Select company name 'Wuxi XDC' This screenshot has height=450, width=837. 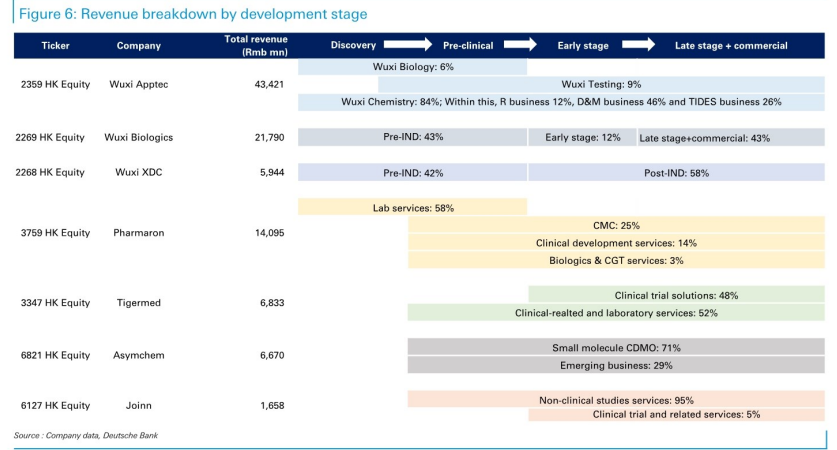139,172
